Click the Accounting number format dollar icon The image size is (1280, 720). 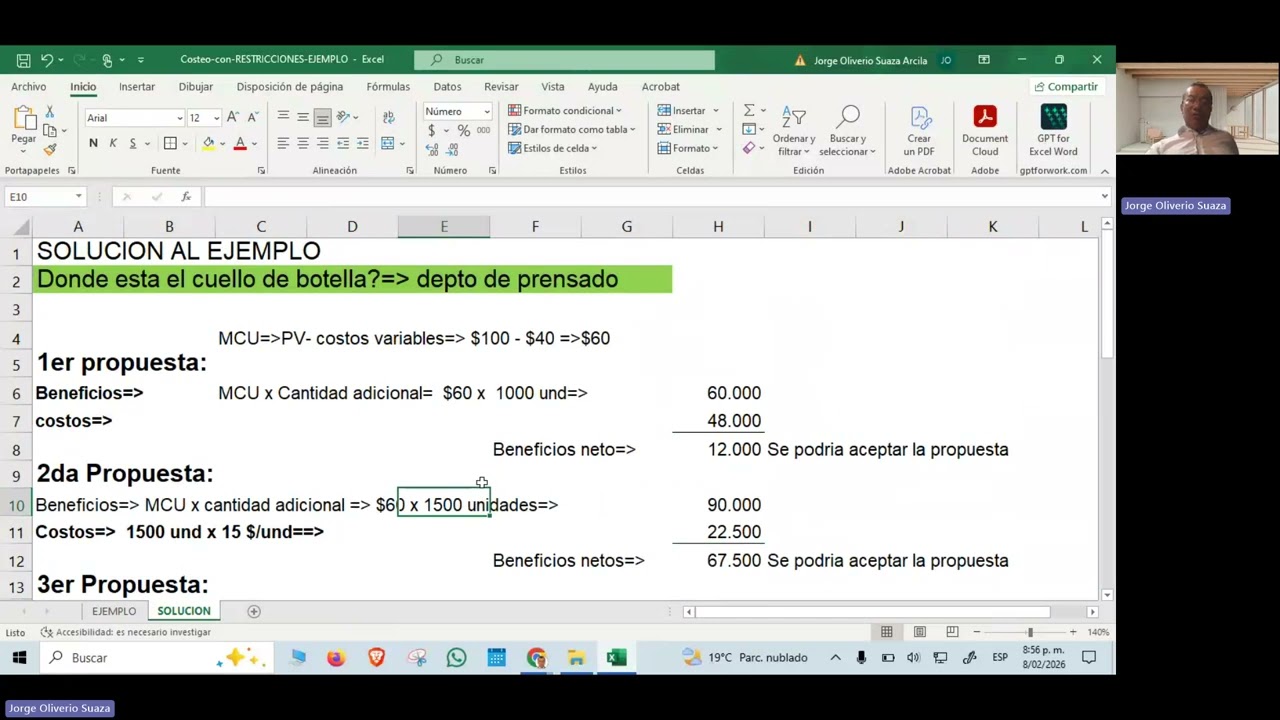tap(432, 131)
